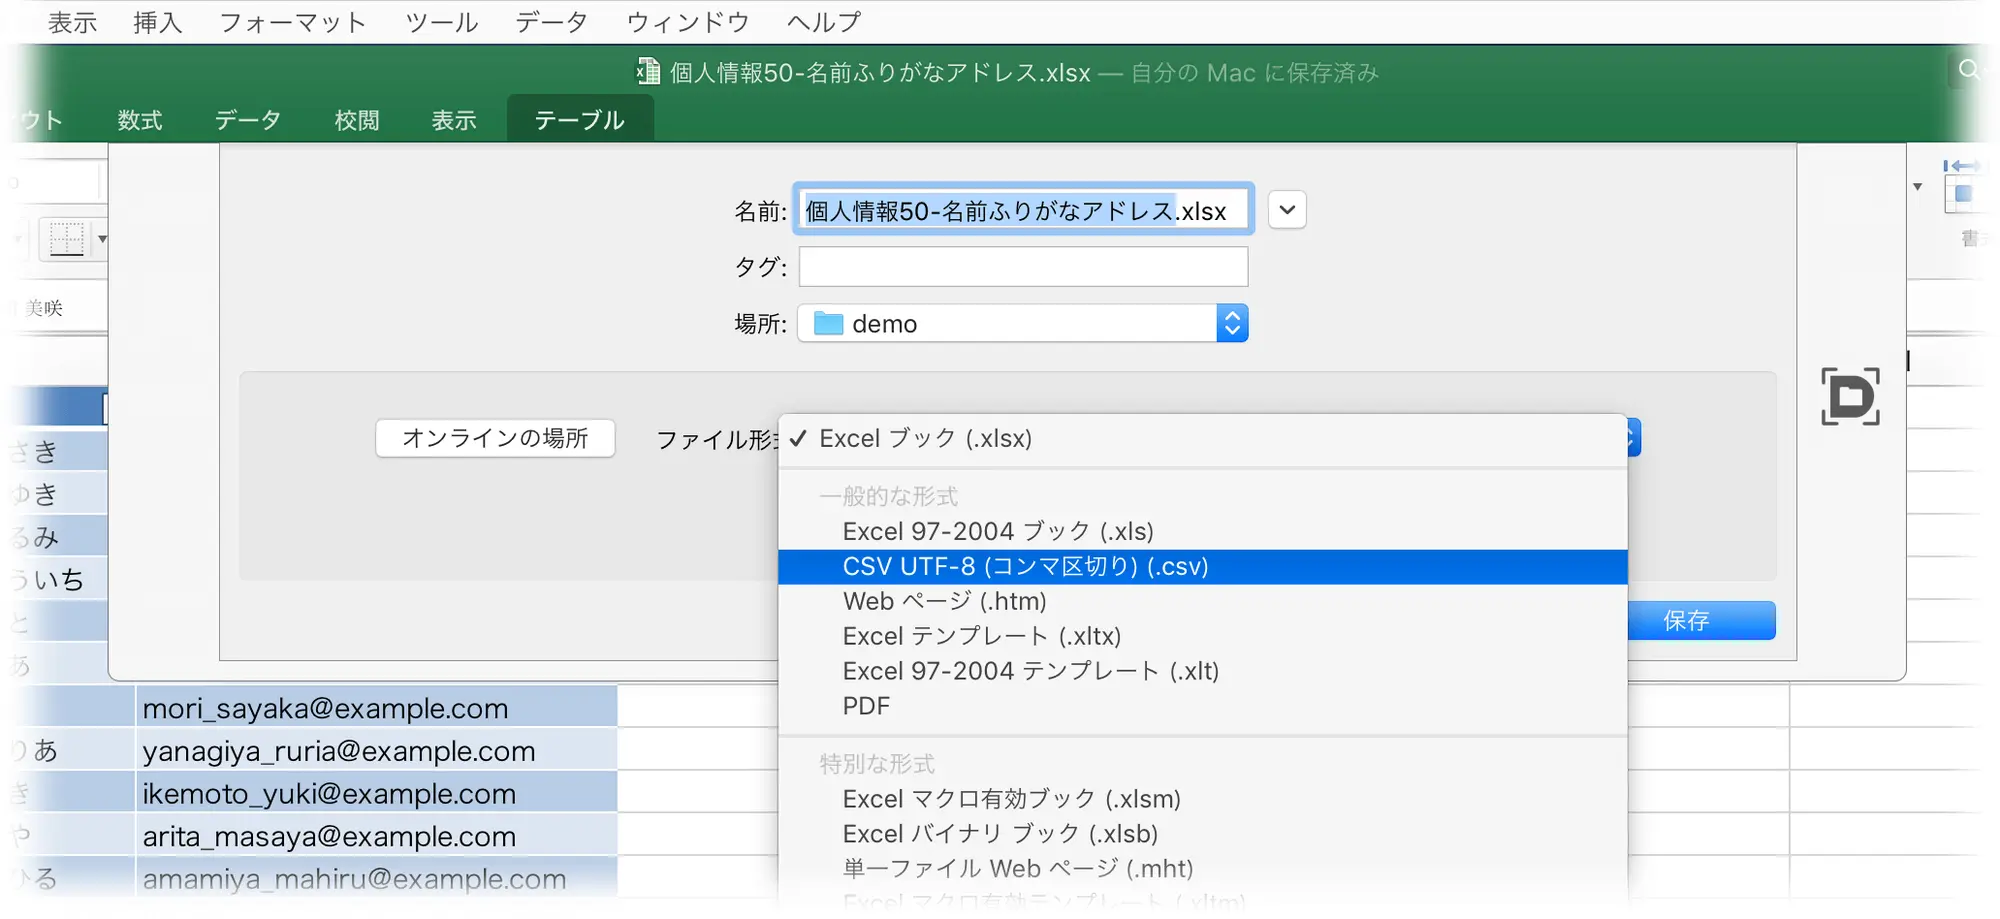The height and width of the screenshot is (919, 2000).
Task: Choose PDF format from the list
Action: tap(1203, 706)
